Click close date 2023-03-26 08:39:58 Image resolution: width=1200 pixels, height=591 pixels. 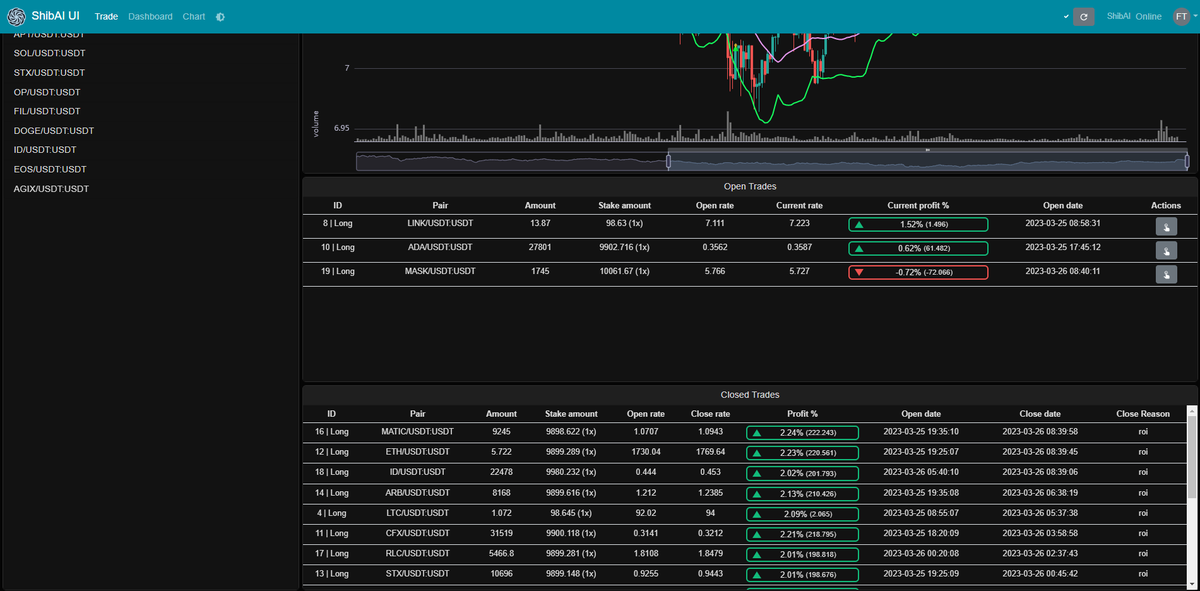pos(1041,432)
